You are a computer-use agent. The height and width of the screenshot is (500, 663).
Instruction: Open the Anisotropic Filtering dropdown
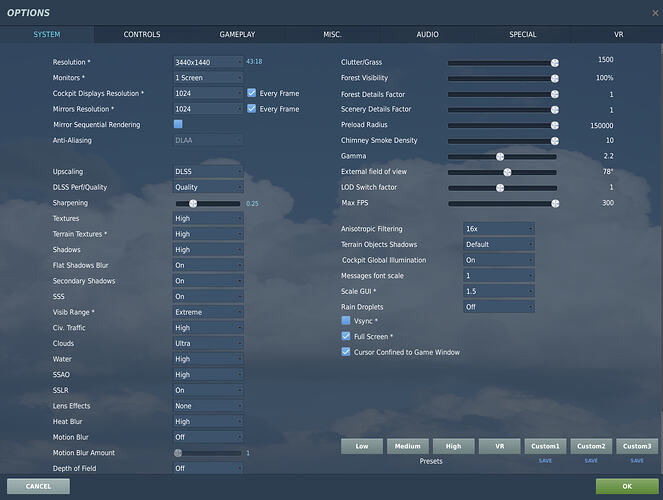coord(498,229)
